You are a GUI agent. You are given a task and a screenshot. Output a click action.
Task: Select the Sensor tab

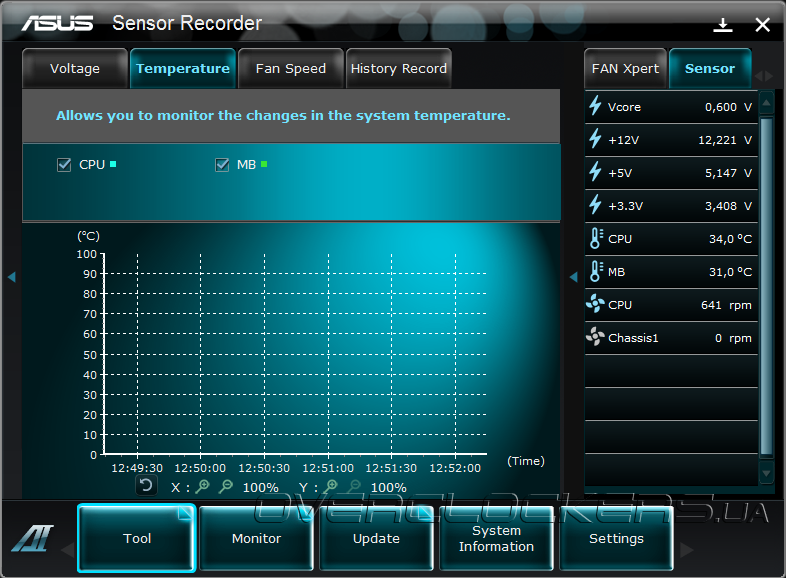[x=710, y=69]
